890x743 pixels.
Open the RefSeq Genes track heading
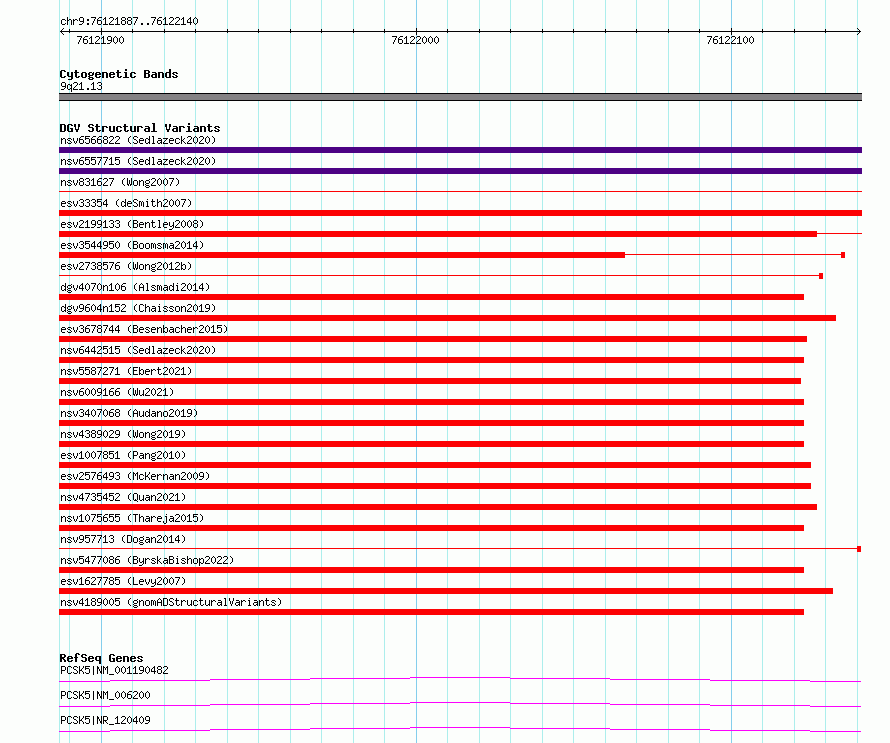click(101, 658)
